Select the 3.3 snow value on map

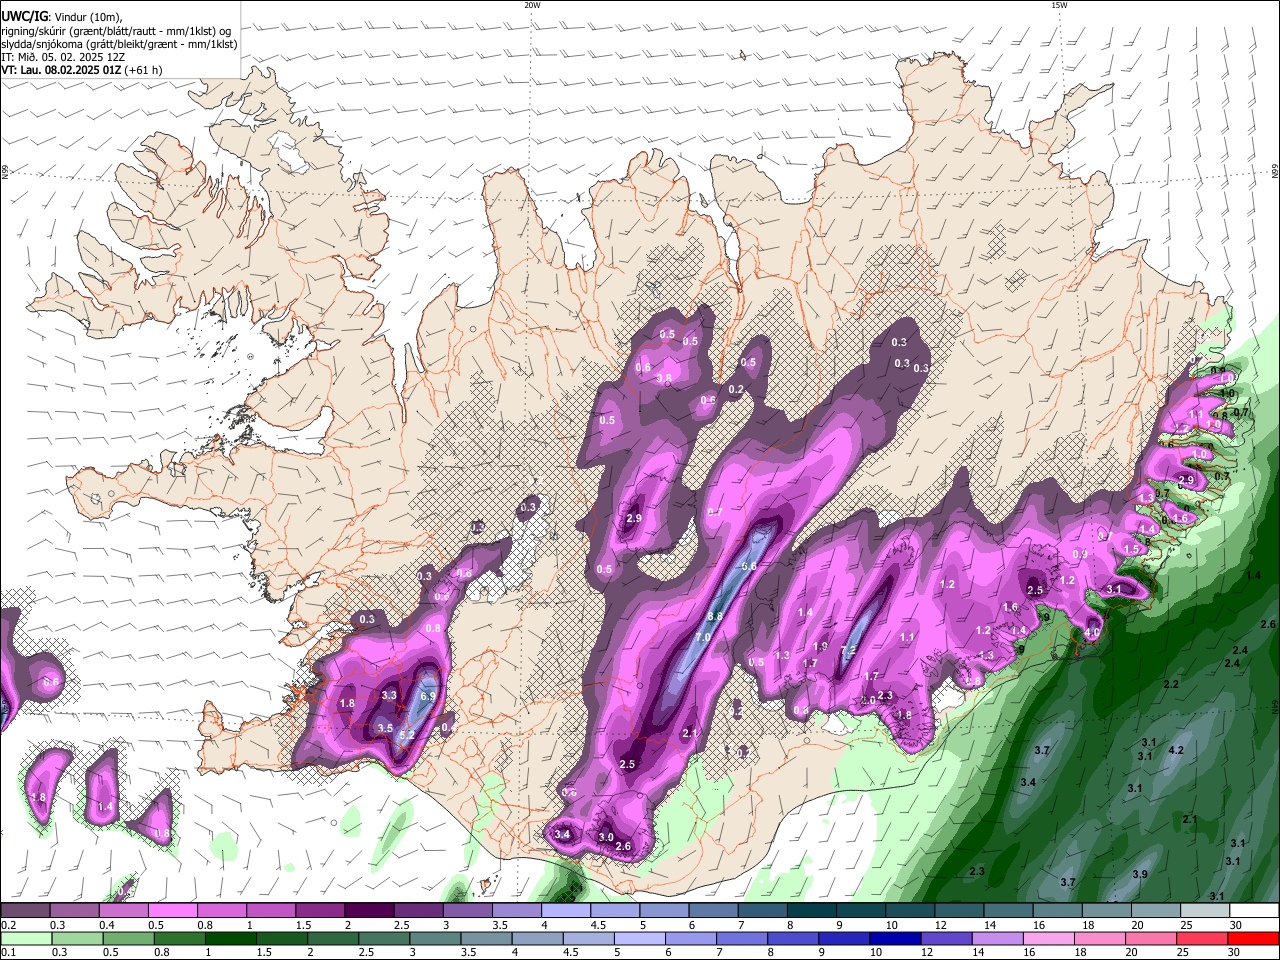click(x=389, y=695)
